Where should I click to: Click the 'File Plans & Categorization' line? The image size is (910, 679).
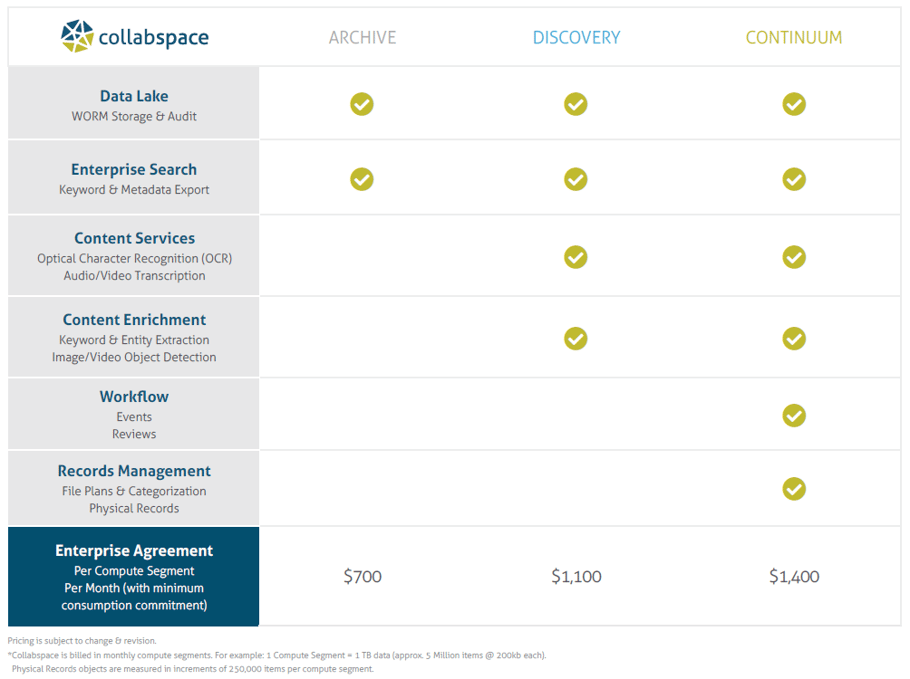[134, 492]
